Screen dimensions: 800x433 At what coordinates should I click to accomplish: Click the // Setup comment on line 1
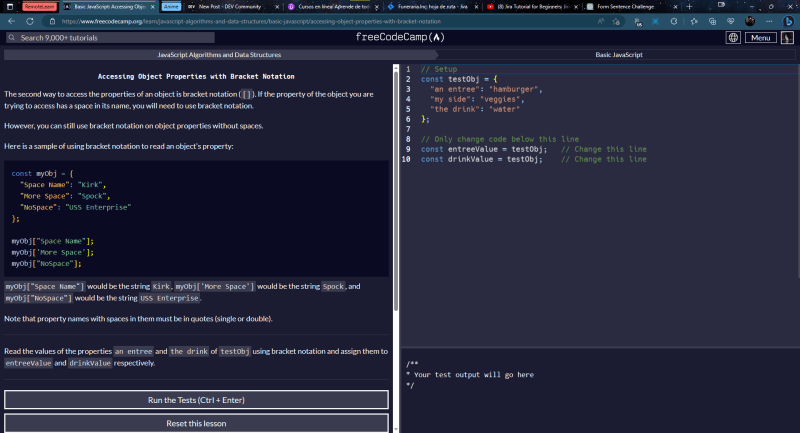439,69
